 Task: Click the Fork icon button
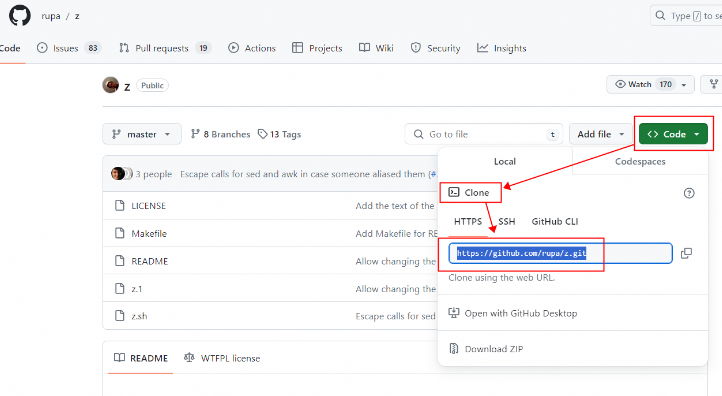[x=713, y=84]
